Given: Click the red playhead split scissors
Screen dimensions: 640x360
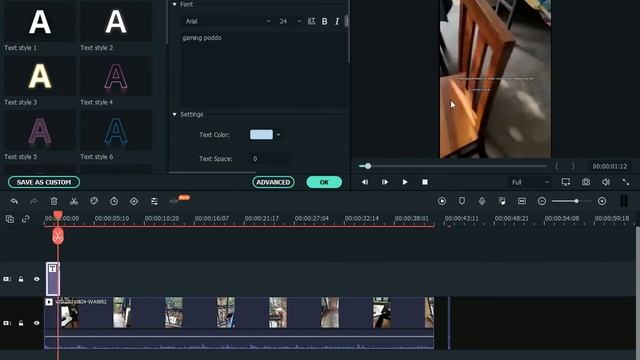Looking at the screenshot, I should tap(58, 236).
